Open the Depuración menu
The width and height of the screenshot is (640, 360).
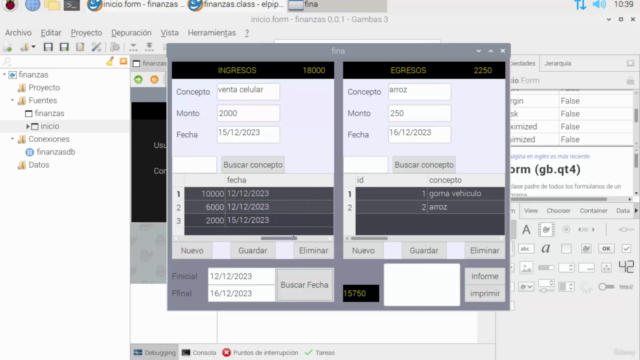[131, 33]
